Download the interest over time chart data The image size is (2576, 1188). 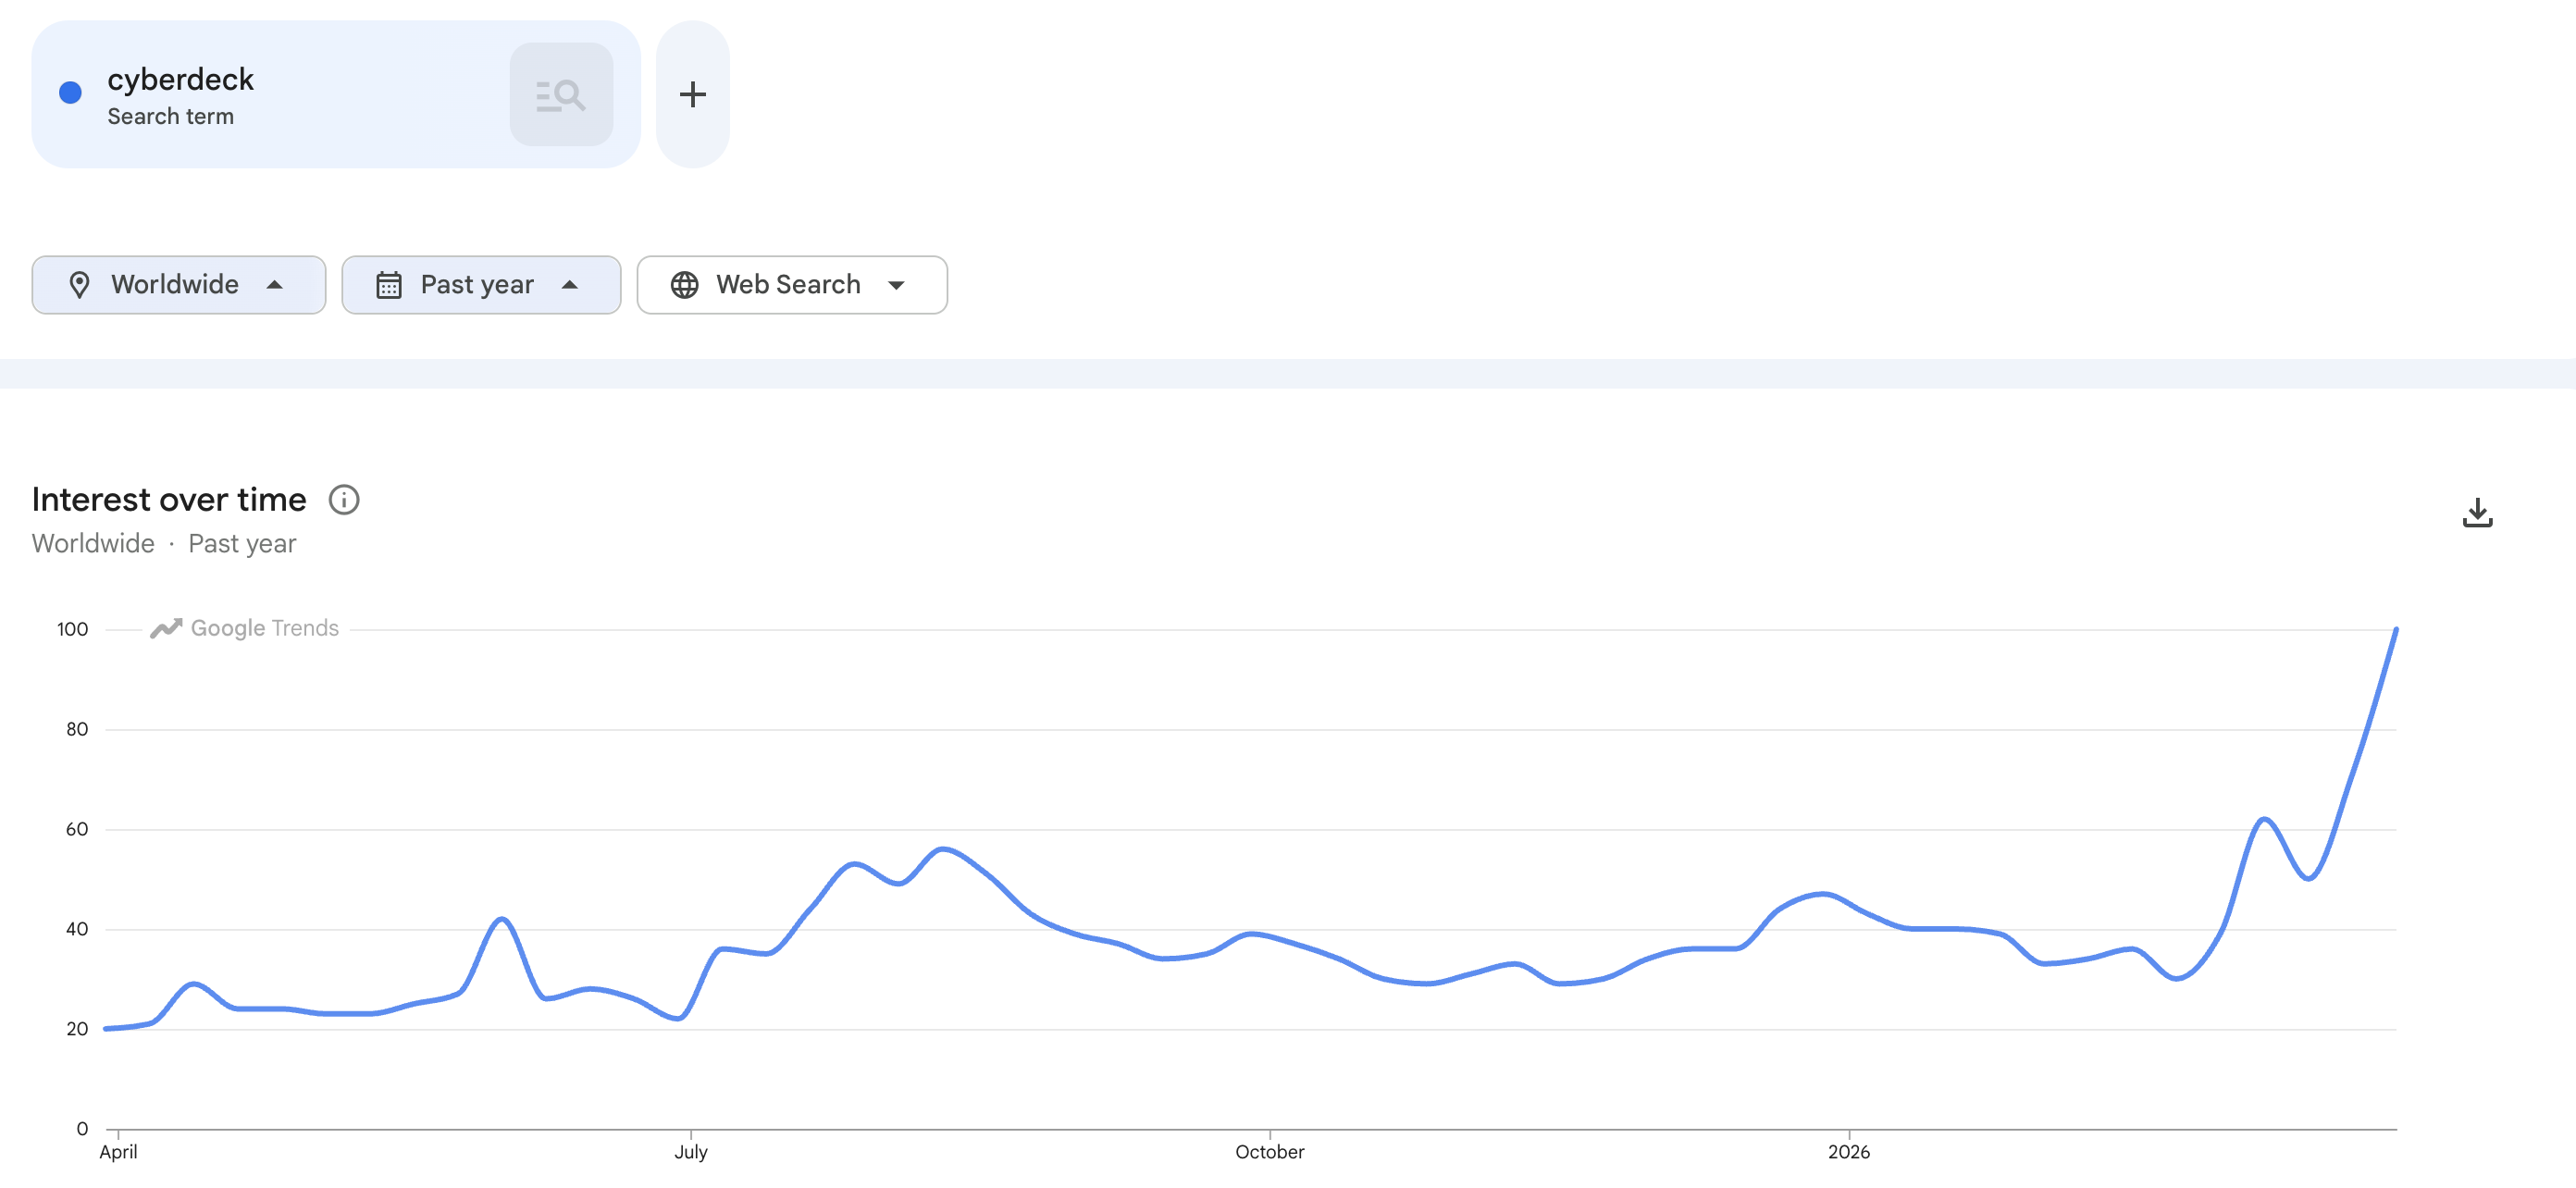(x=2476, y=513)
